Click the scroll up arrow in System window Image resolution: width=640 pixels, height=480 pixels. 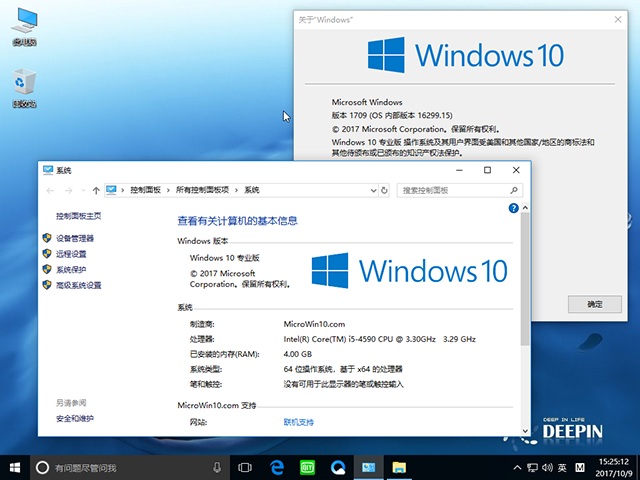pos(525,208)
